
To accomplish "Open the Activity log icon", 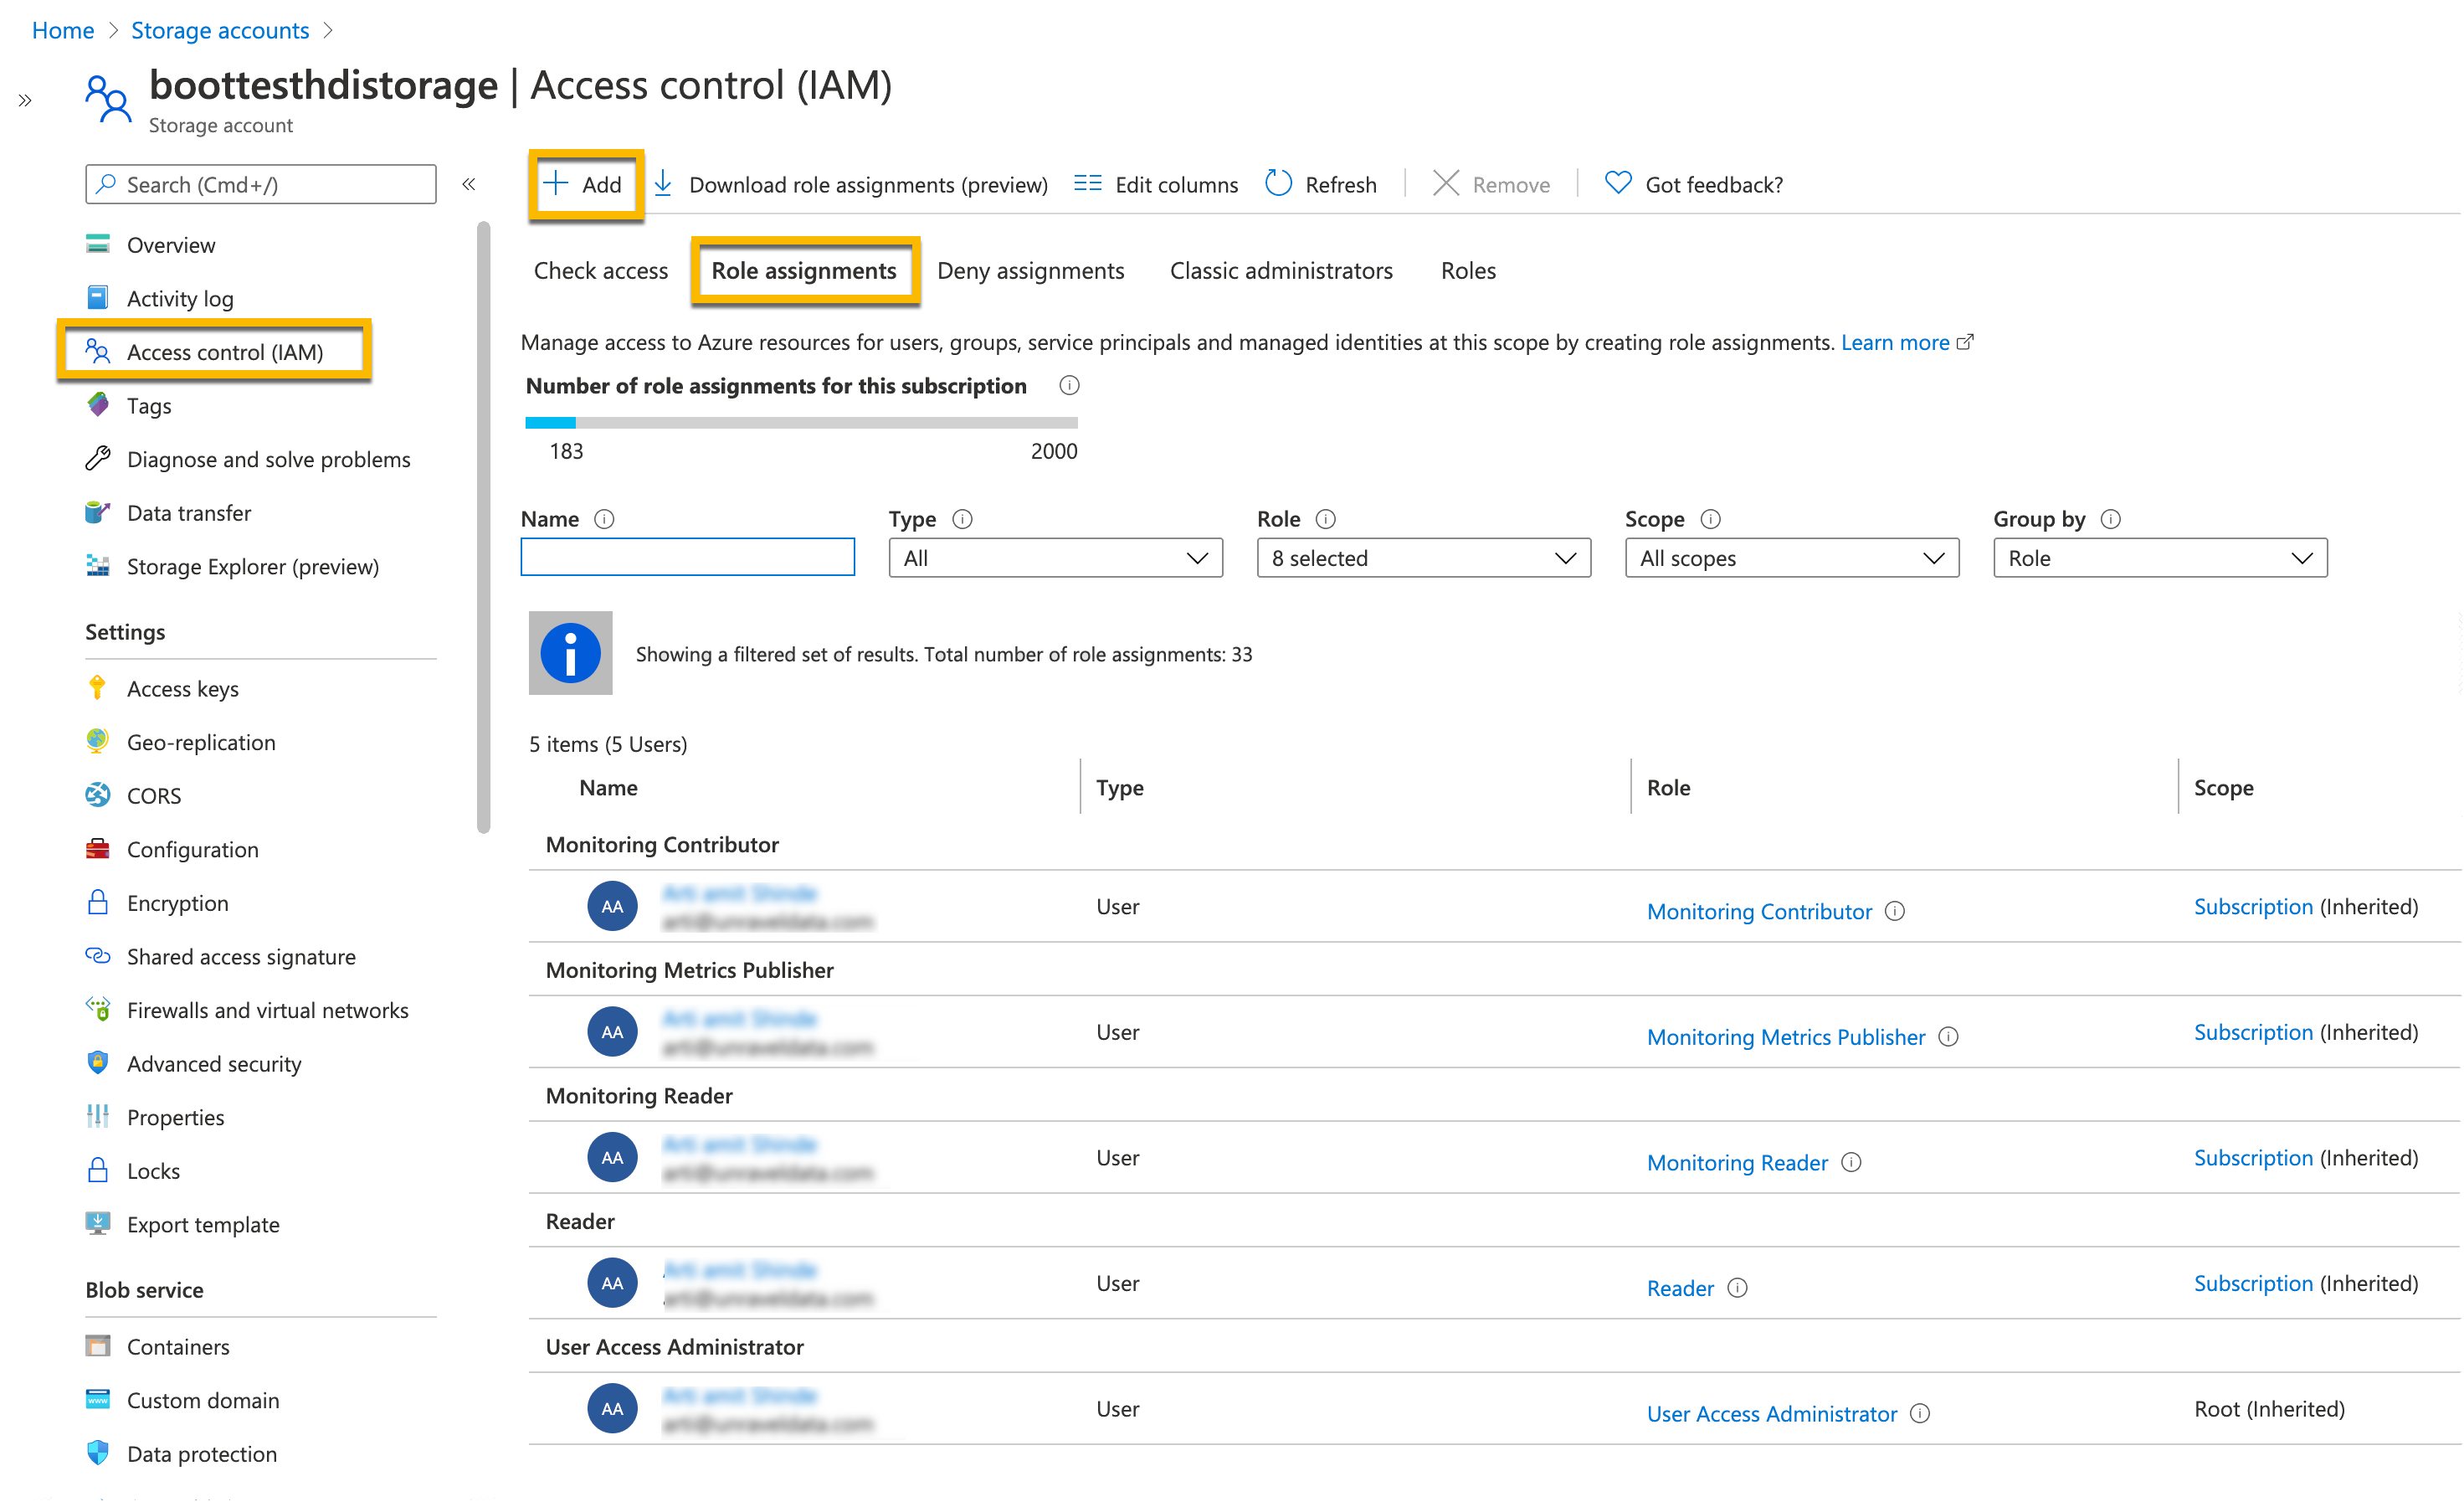I will tap(98, 298).
